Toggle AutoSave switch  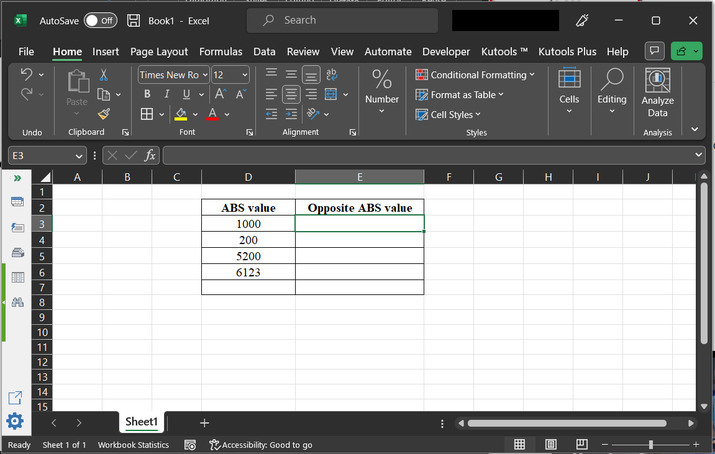(x=100, y=21)
